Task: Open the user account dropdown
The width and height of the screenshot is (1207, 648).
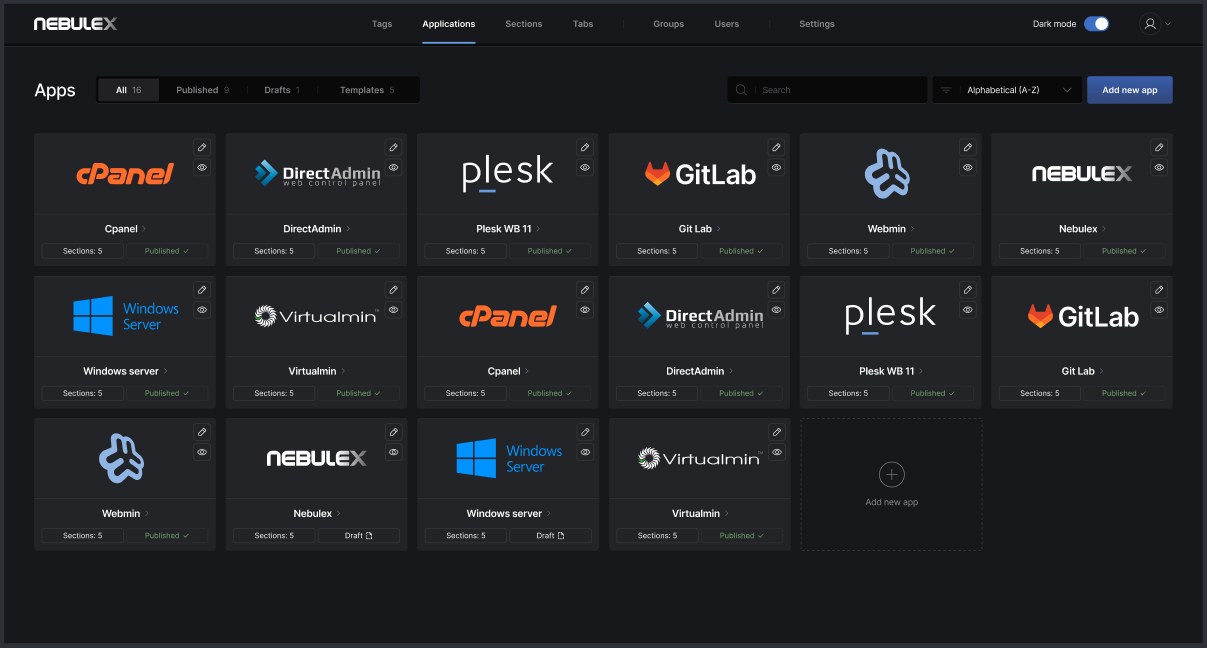Action: (1154, 23)
